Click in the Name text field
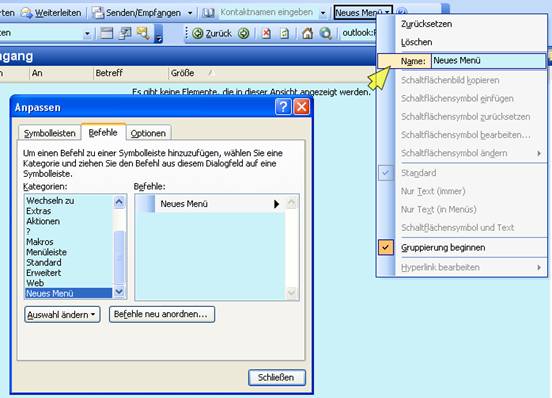Viewport: 552px width, 398px height. [x=488, y=61]
